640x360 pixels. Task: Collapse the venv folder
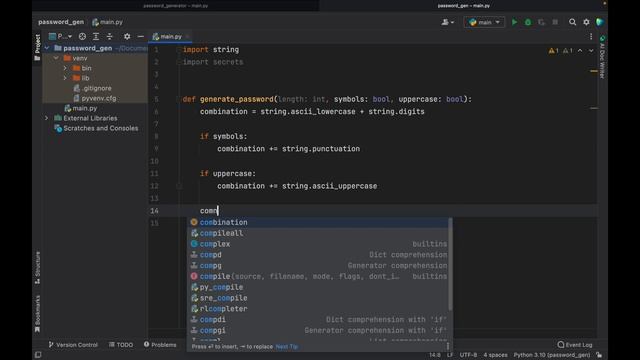tap(56, 58)
